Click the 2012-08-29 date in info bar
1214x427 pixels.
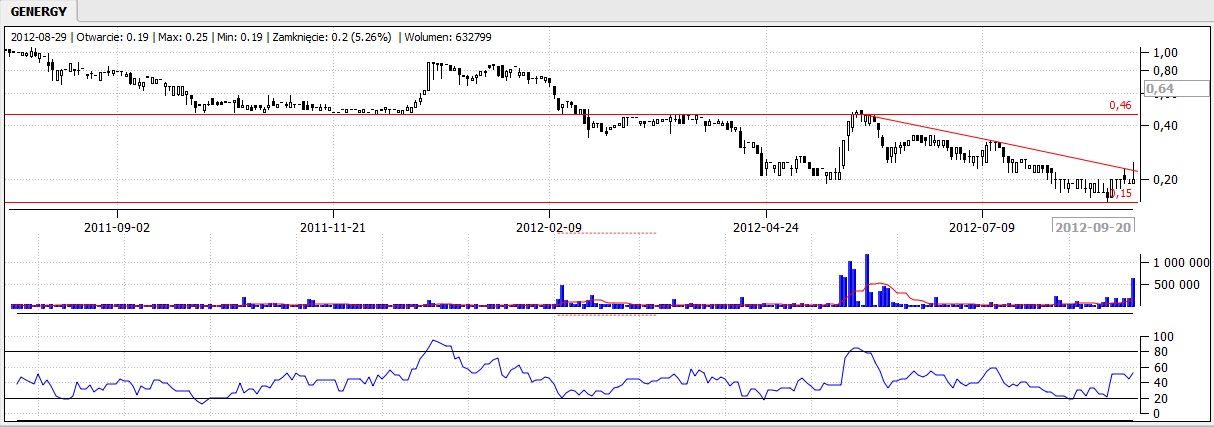click(39, 37)
